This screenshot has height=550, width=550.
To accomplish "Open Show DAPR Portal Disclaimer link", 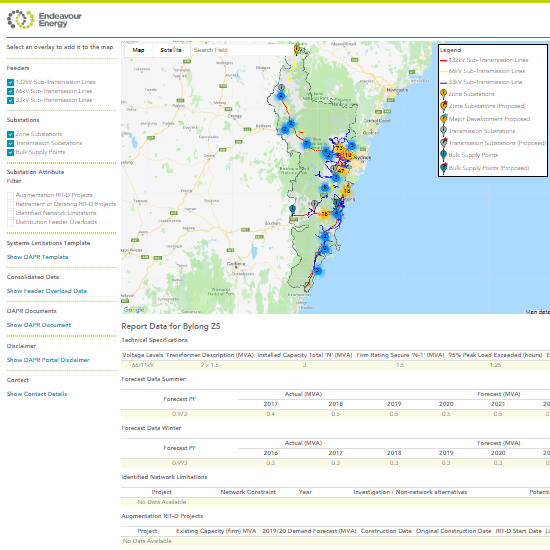I will (x=48, y=360).
